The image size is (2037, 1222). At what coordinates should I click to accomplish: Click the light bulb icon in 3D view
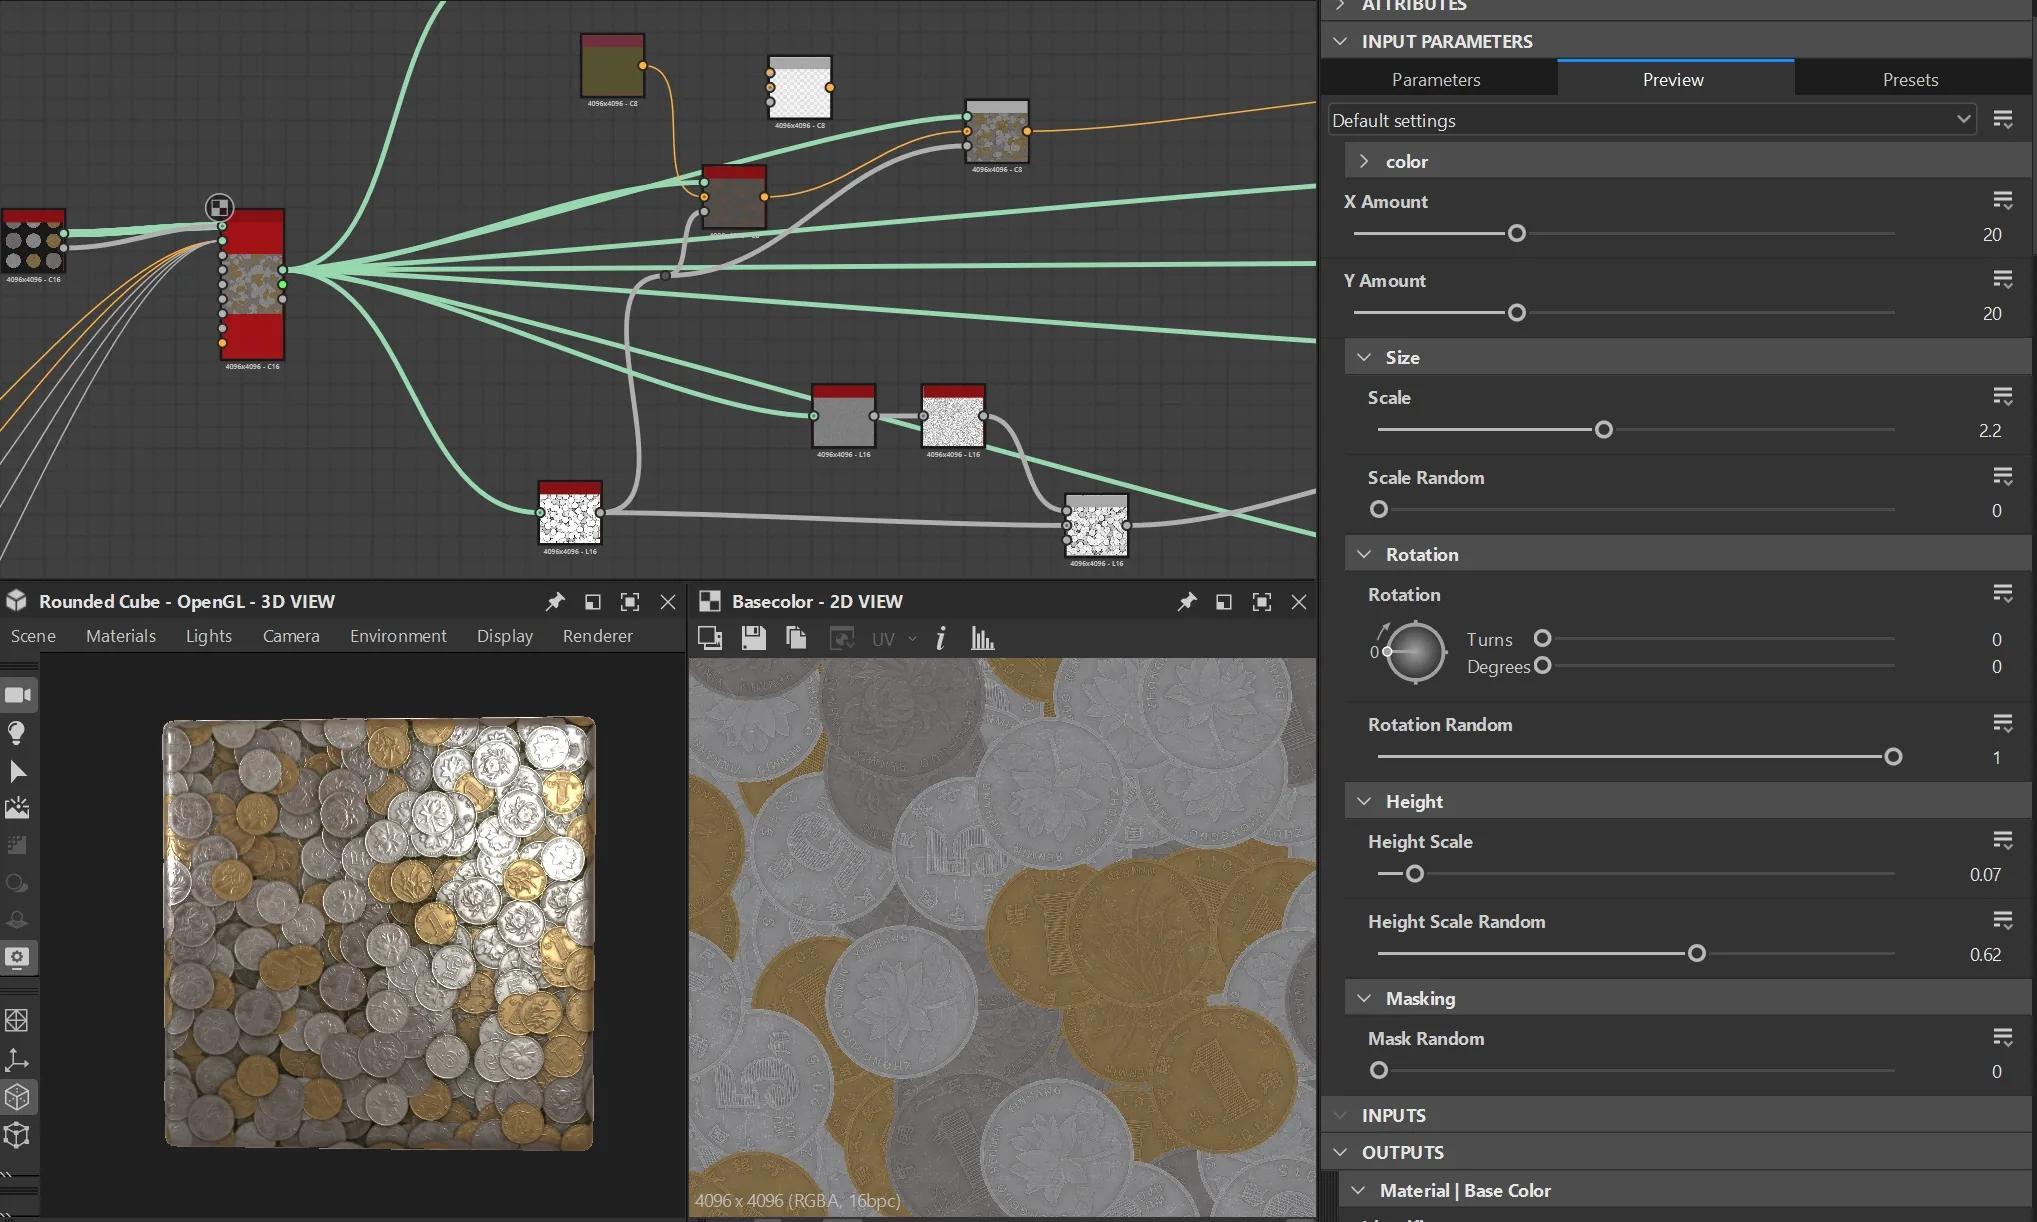17,733
